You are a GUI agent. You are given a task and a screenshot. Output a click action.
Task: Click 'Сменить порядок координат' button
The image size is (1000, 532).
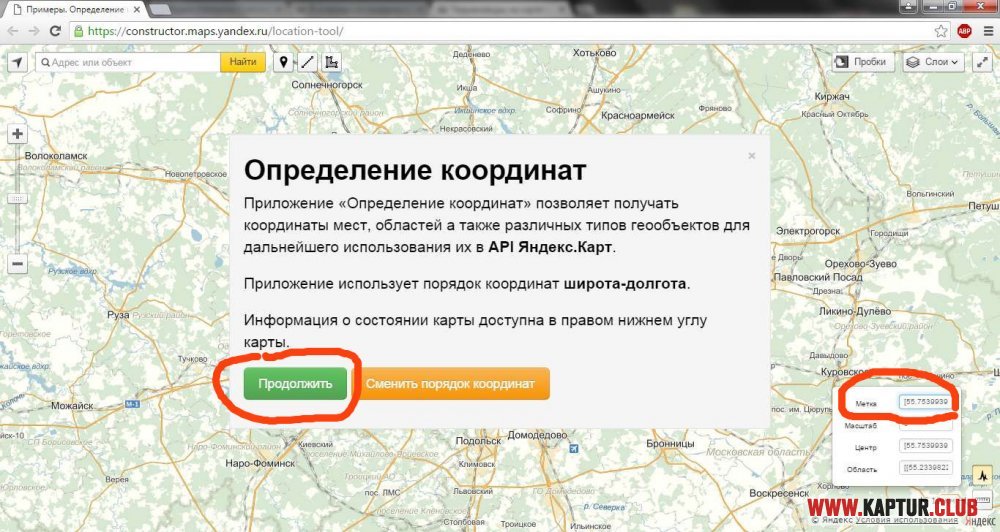[x=450, y=383]
